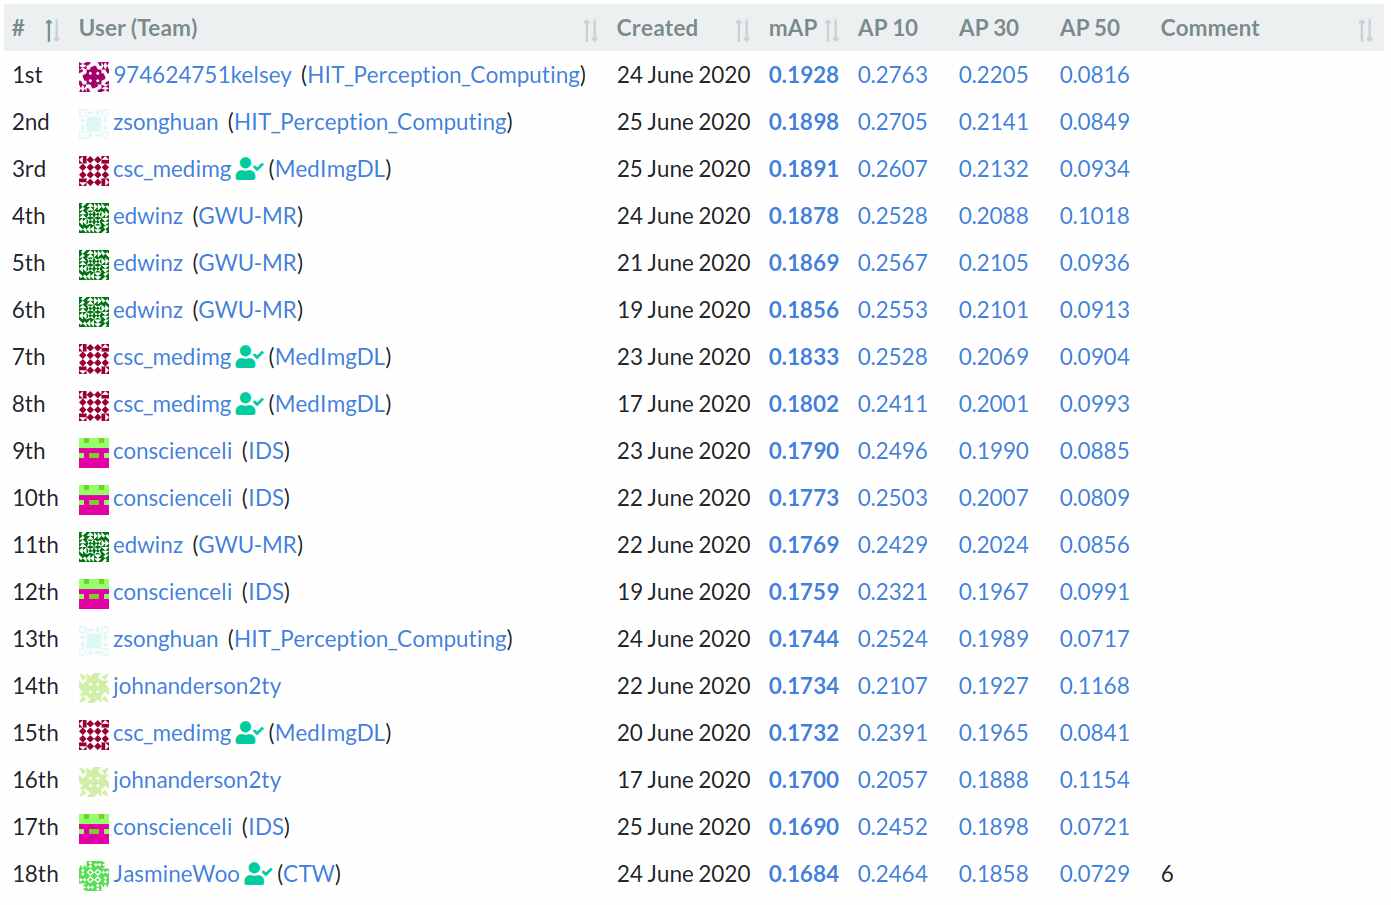This screenshot has width=1391, height=905.
Task: Click the avatar icon of 974624751kelsey
Action: (x=94, y=76)
